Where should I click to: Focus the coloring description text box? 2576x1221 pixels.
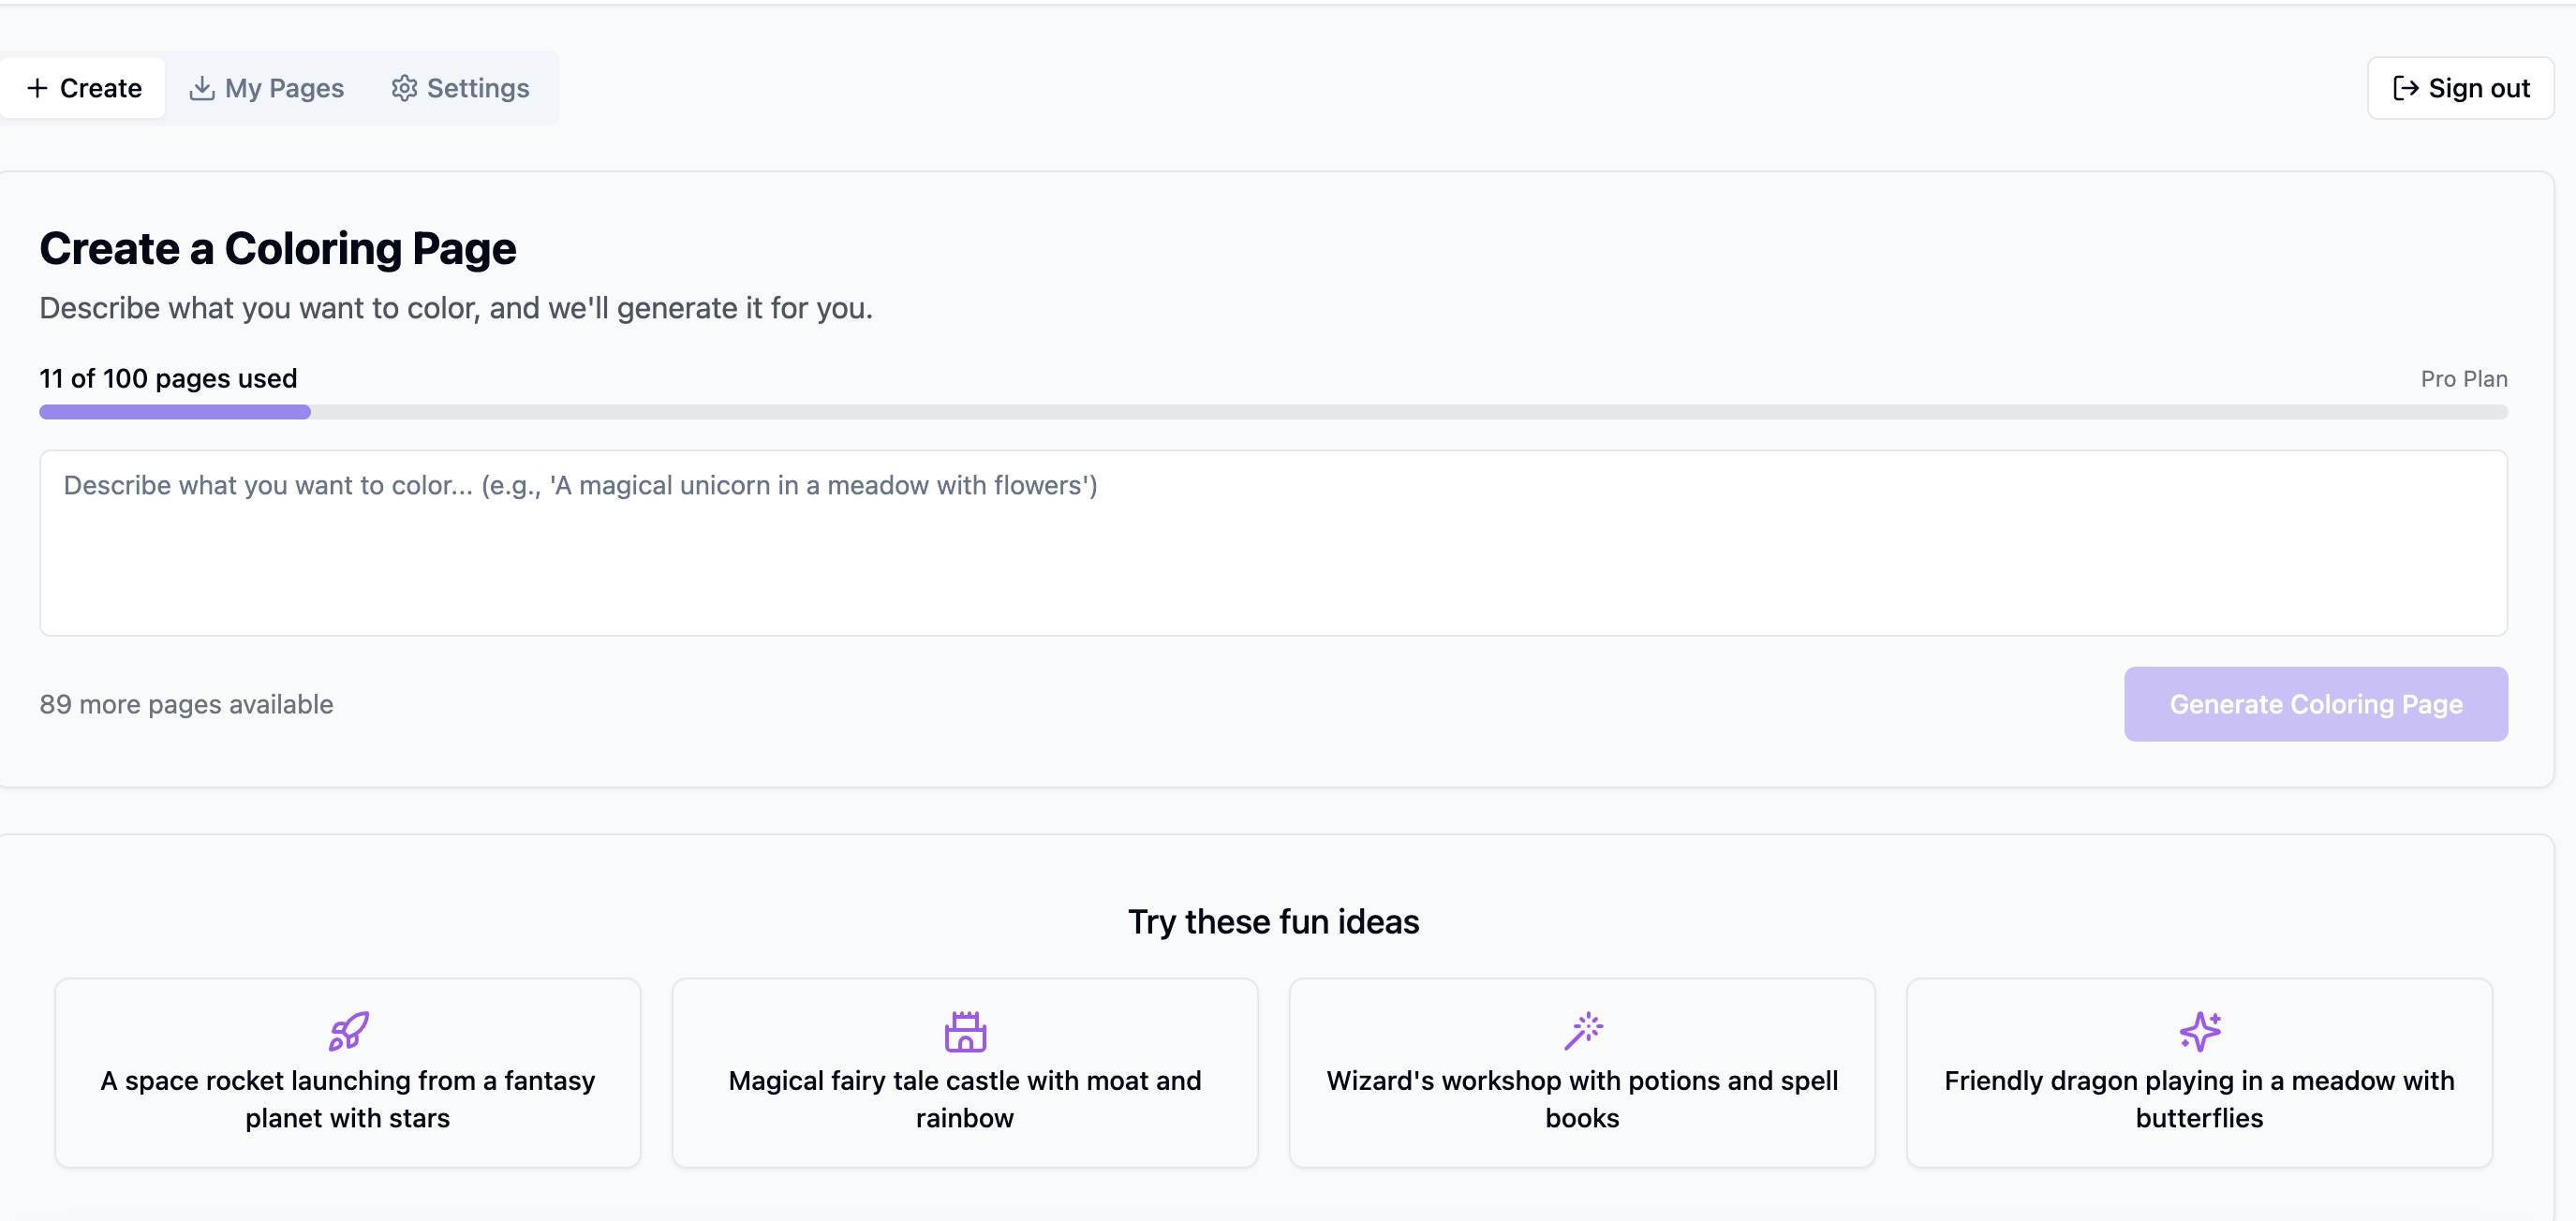[1273, 543]
